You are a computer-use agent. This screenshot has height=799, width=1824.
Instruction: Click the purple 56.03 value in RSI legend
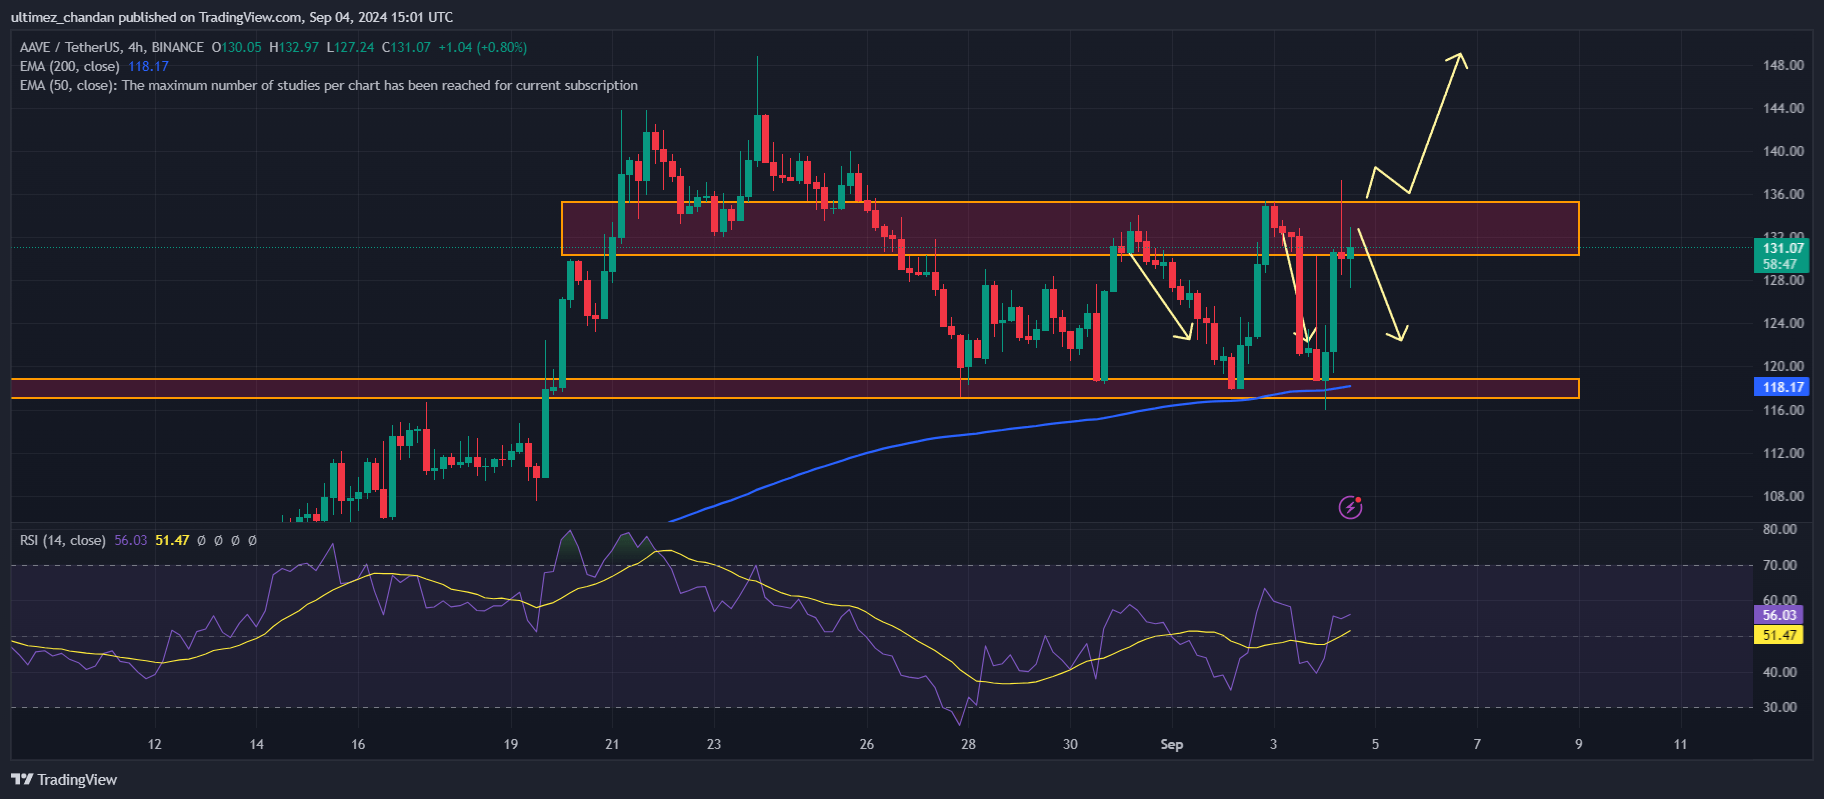tap(130, 540)
